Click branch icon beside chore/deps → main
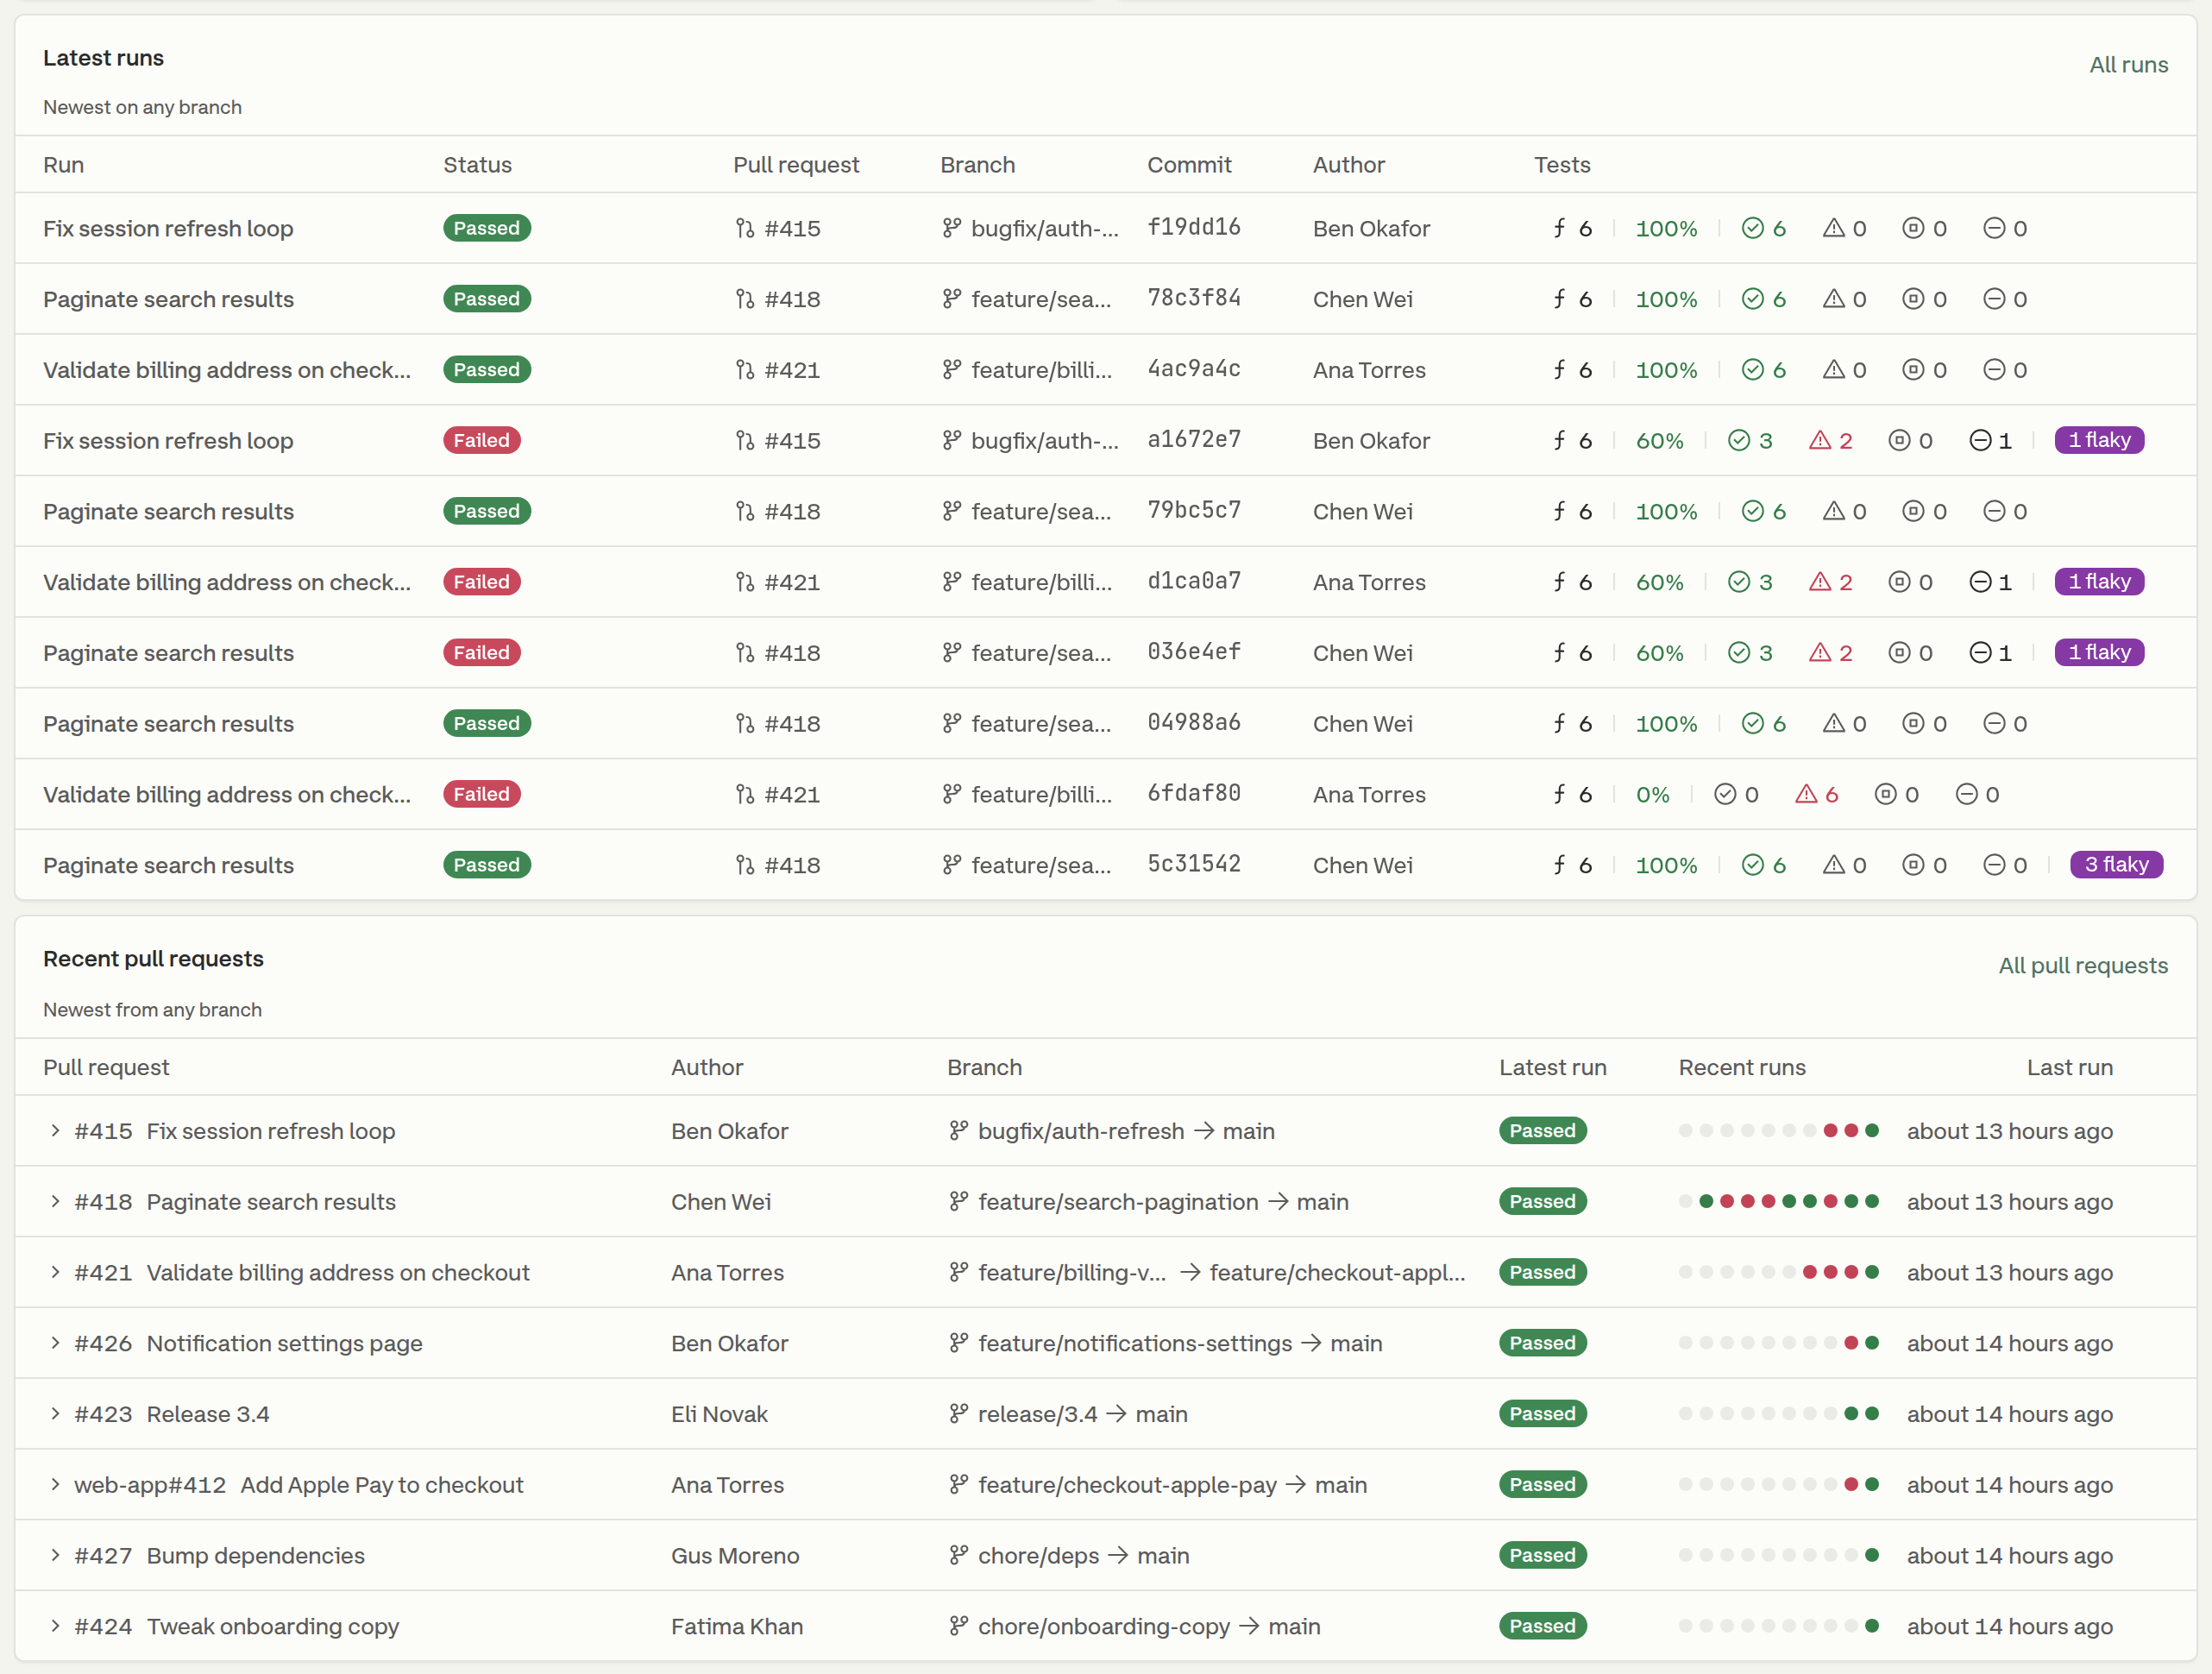 [x=958, y=1555]
